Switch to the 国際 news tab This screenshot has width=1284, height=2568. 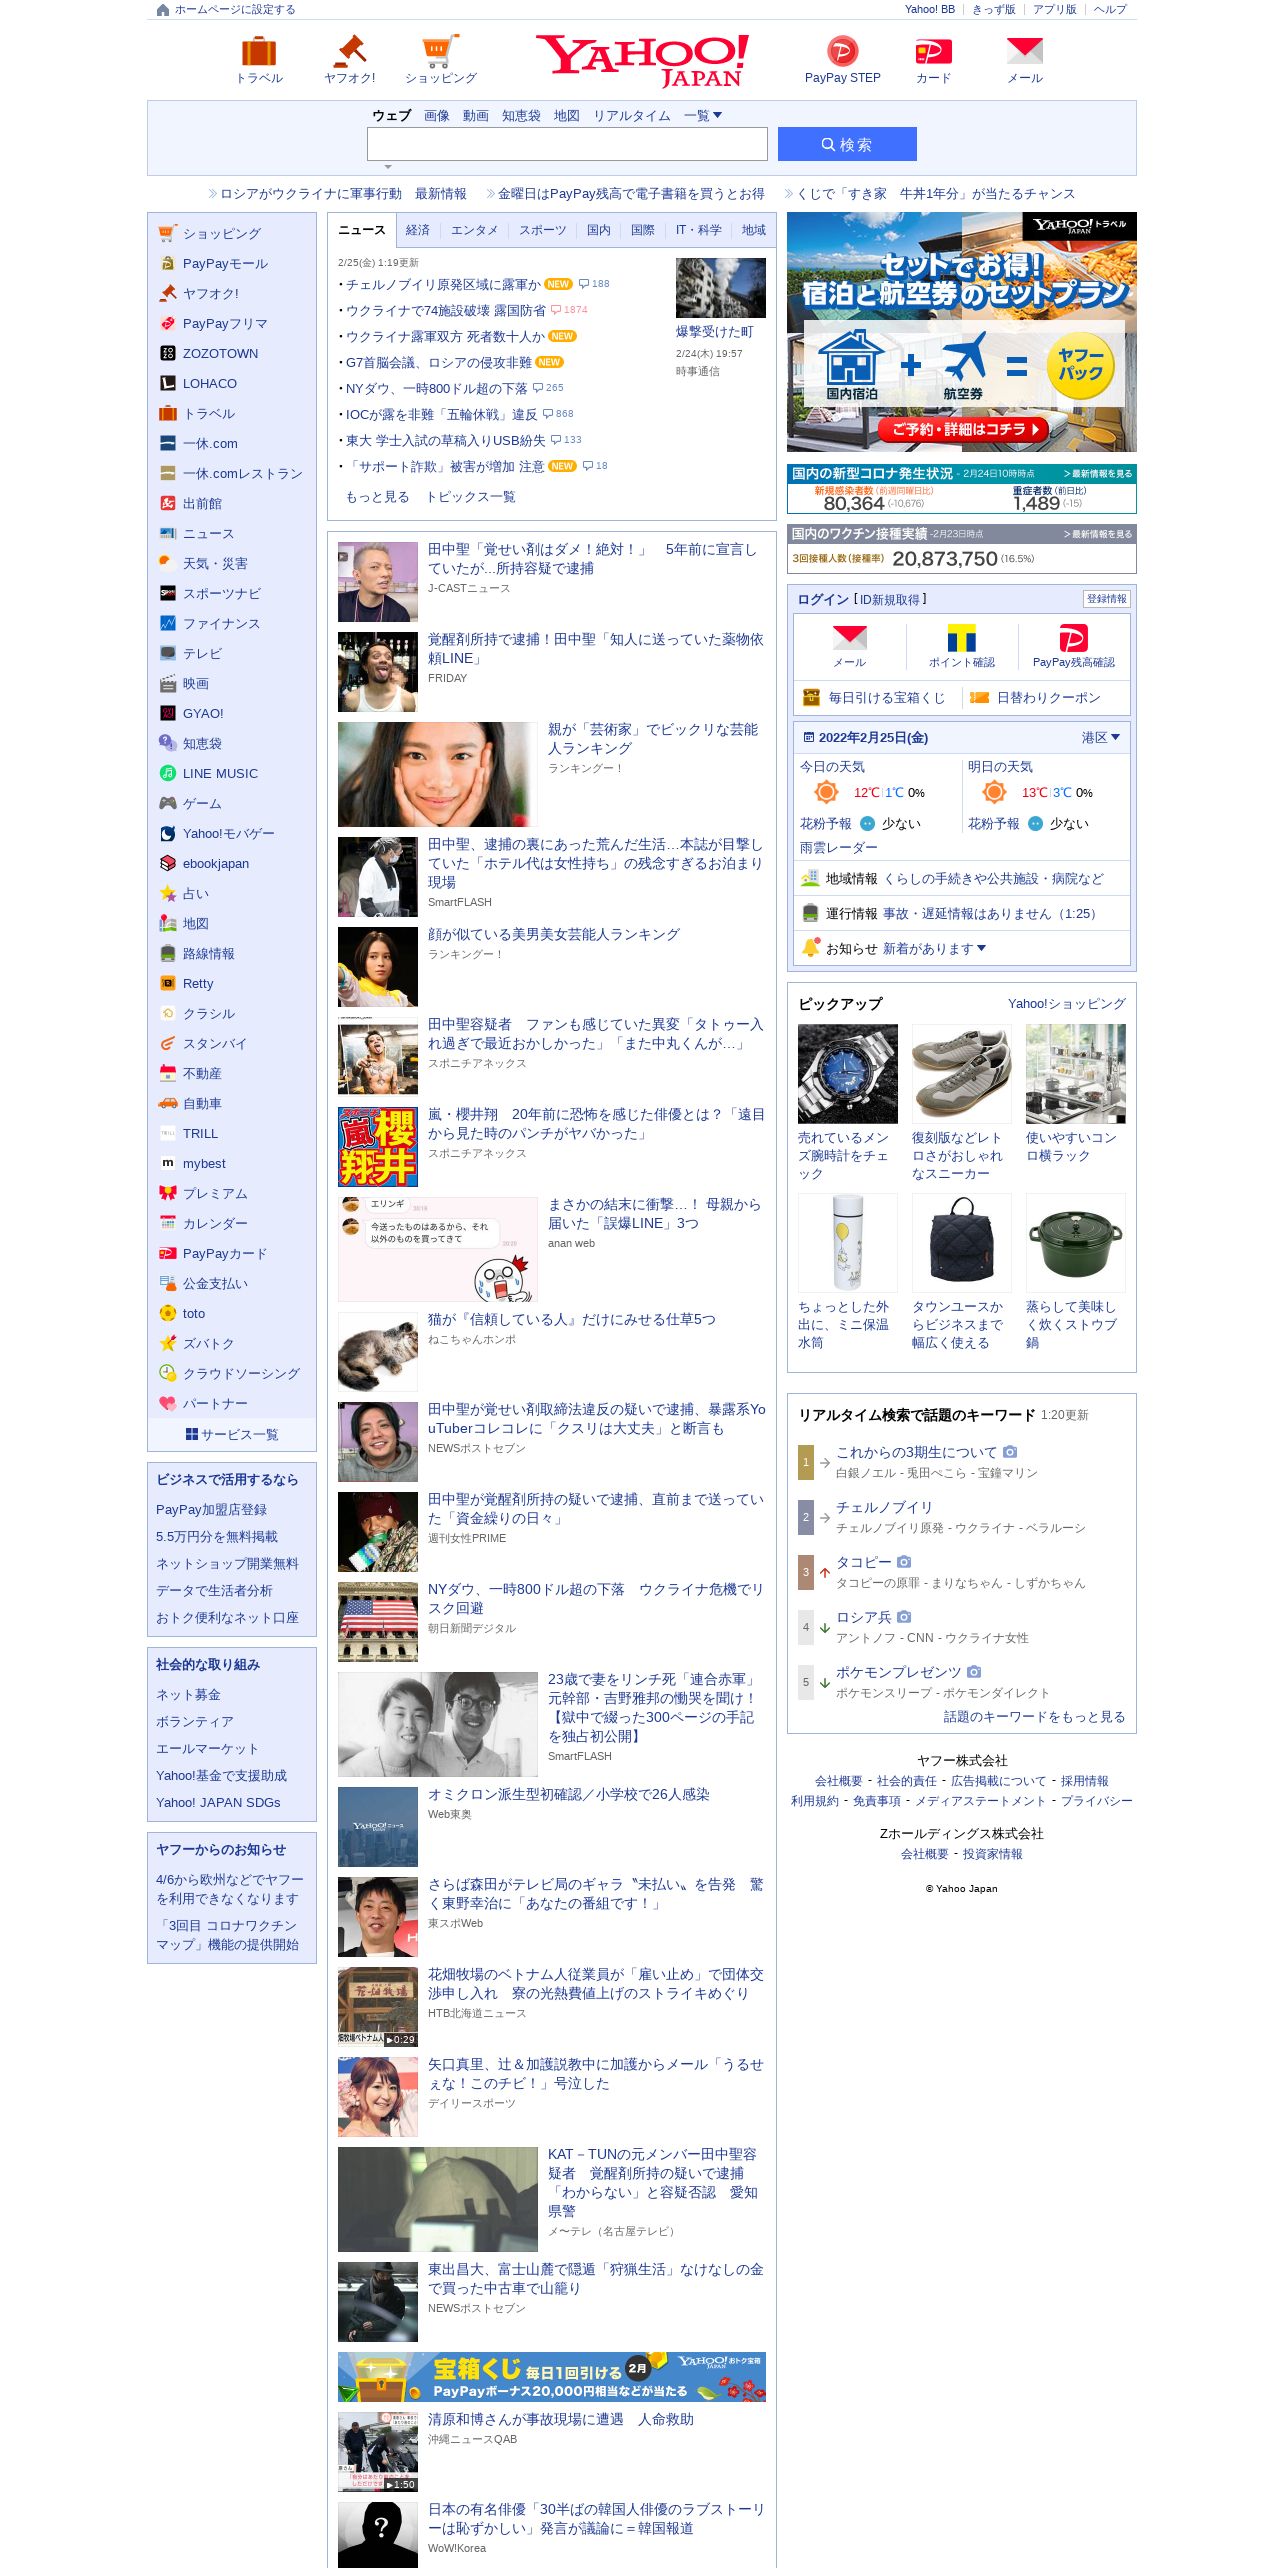click(643, 230)
